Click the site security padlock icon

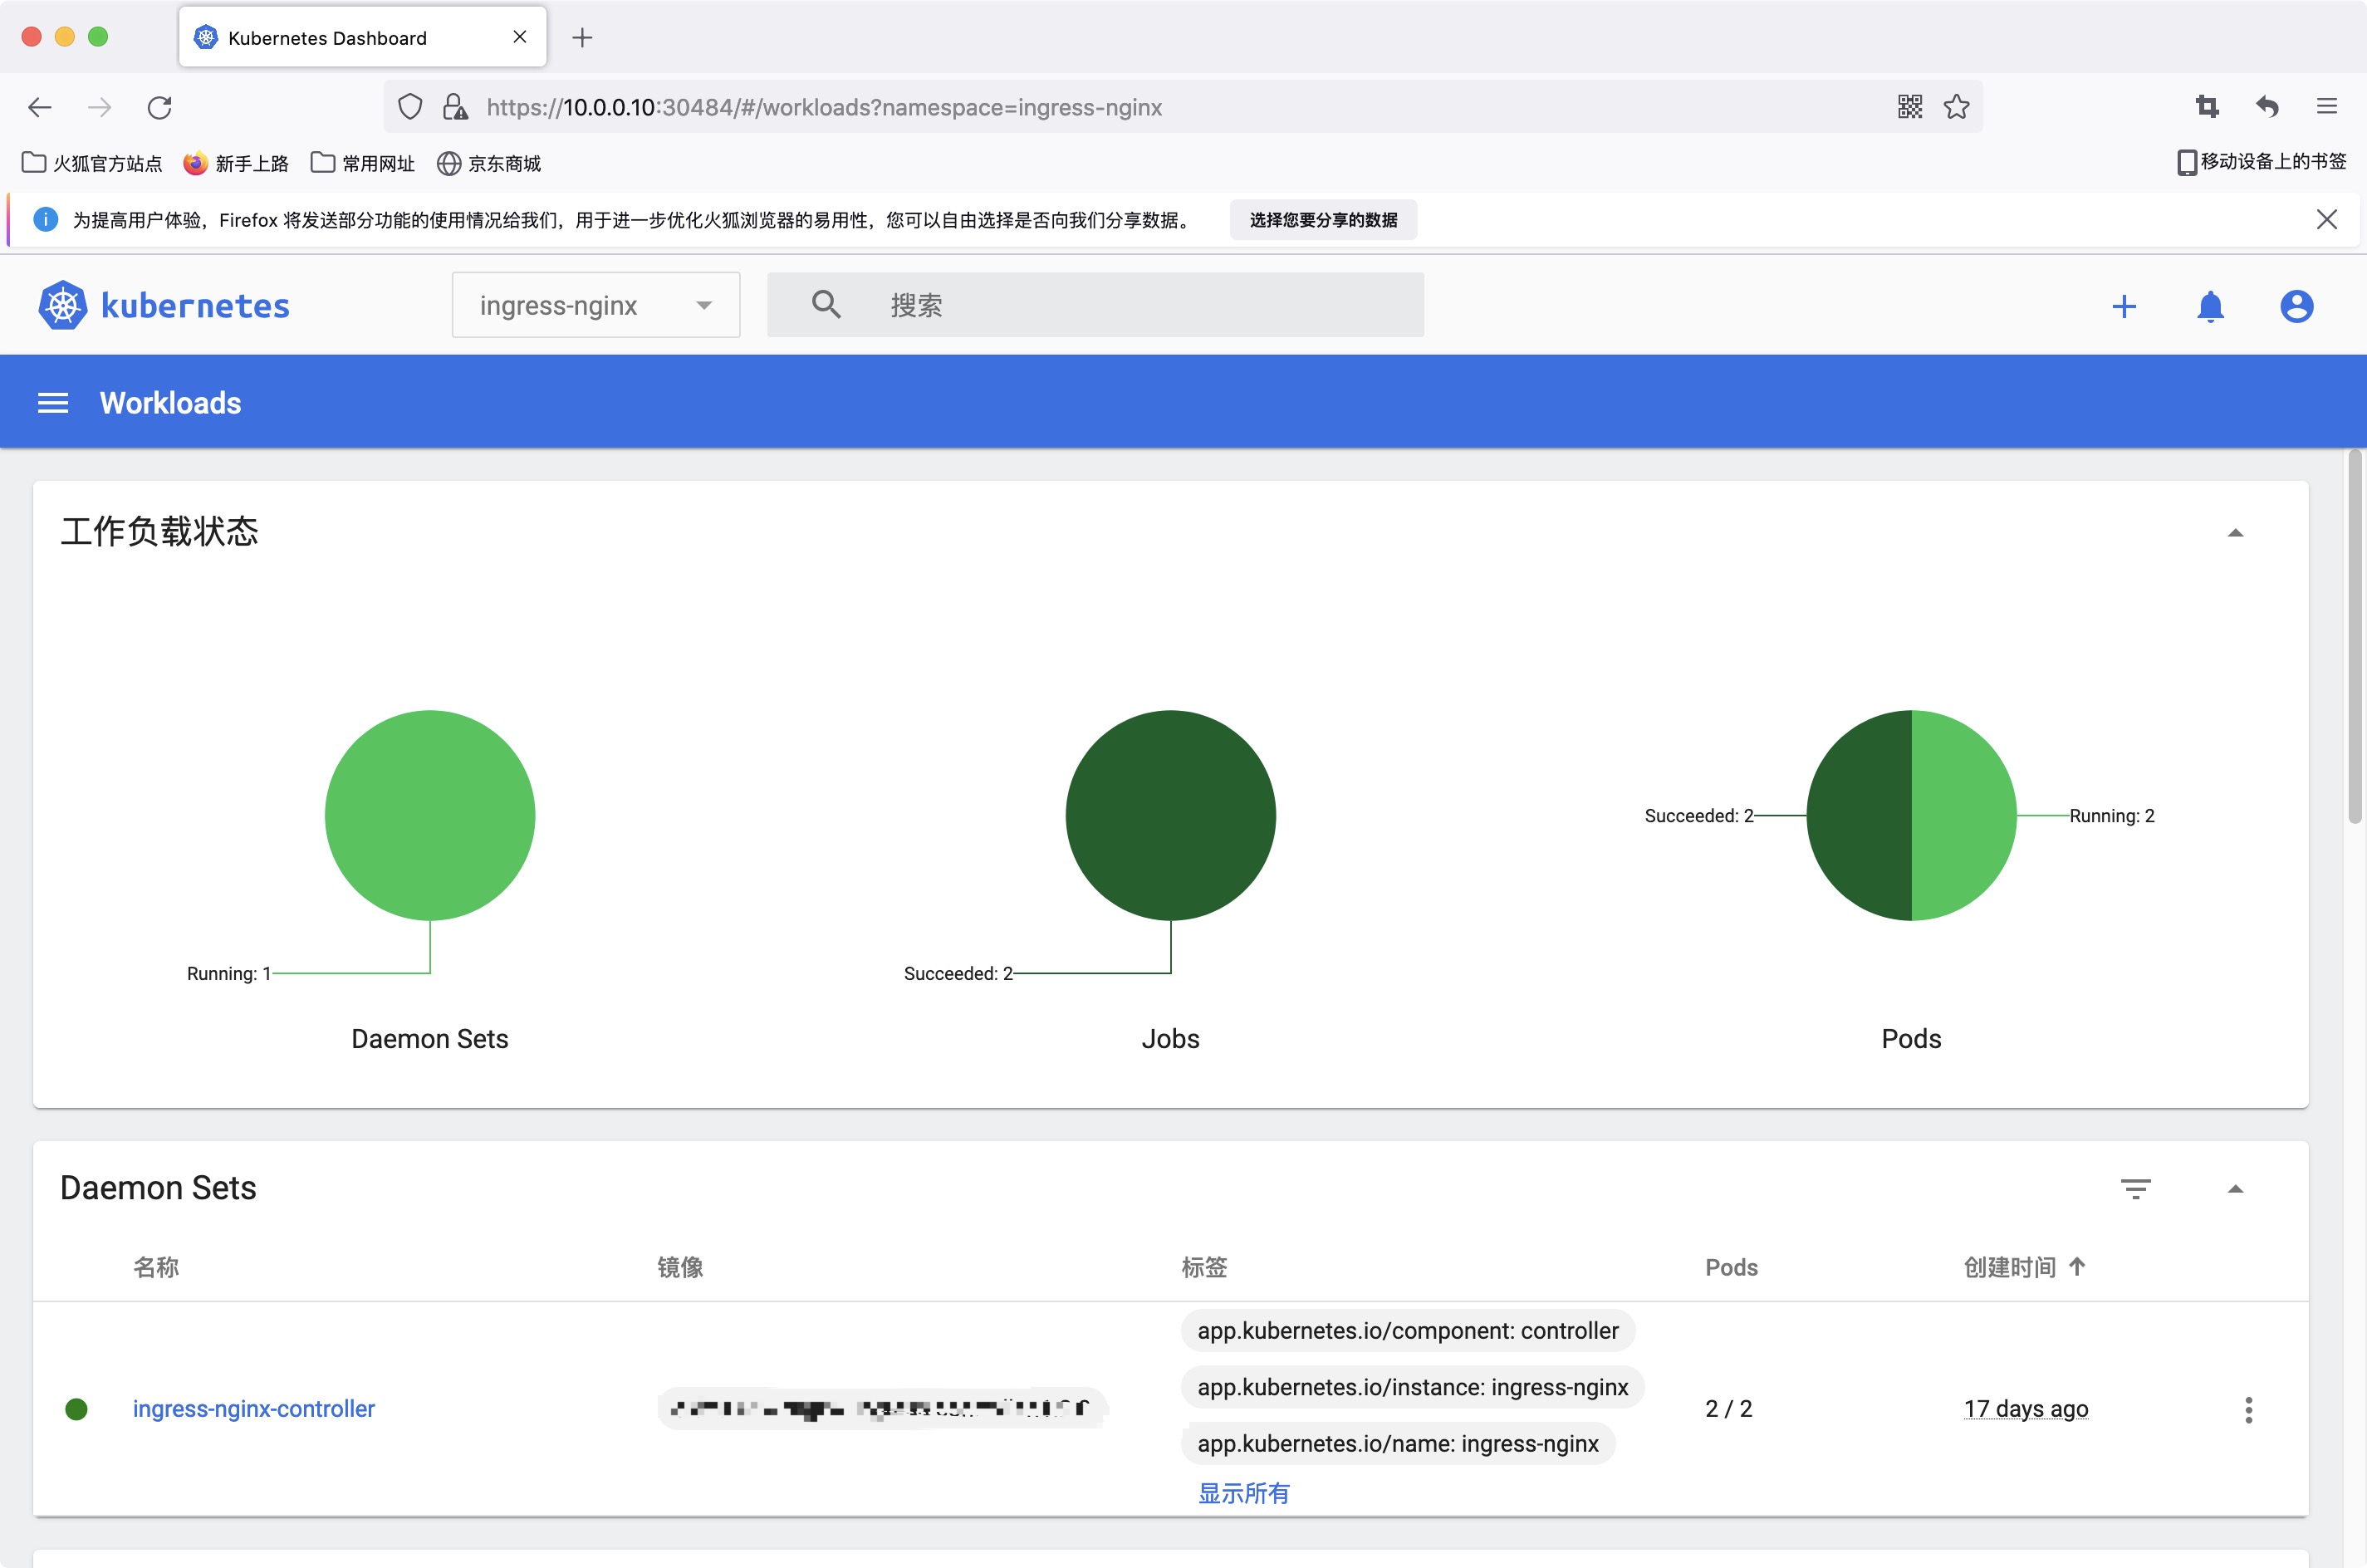(456, 107)
